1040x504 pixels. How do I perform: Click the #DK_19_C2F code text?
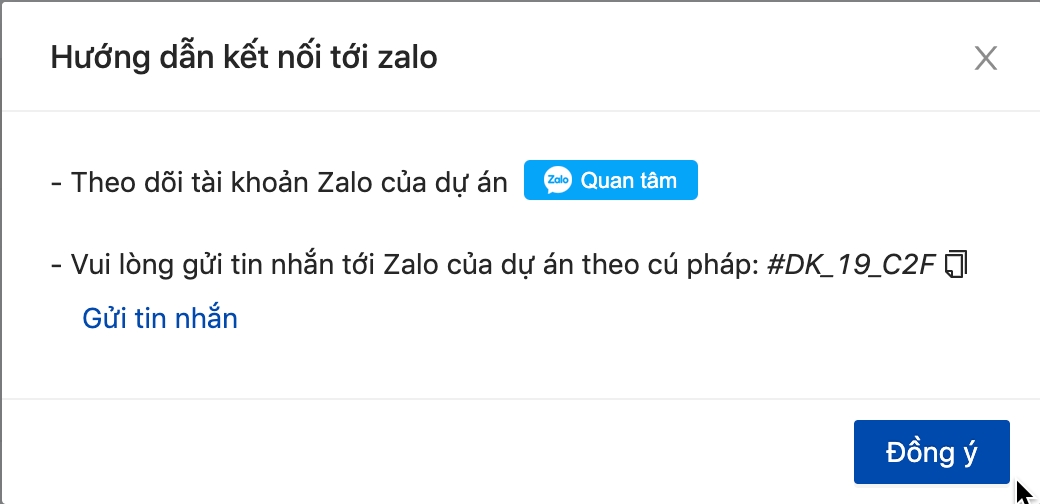[x=852, y=266]
